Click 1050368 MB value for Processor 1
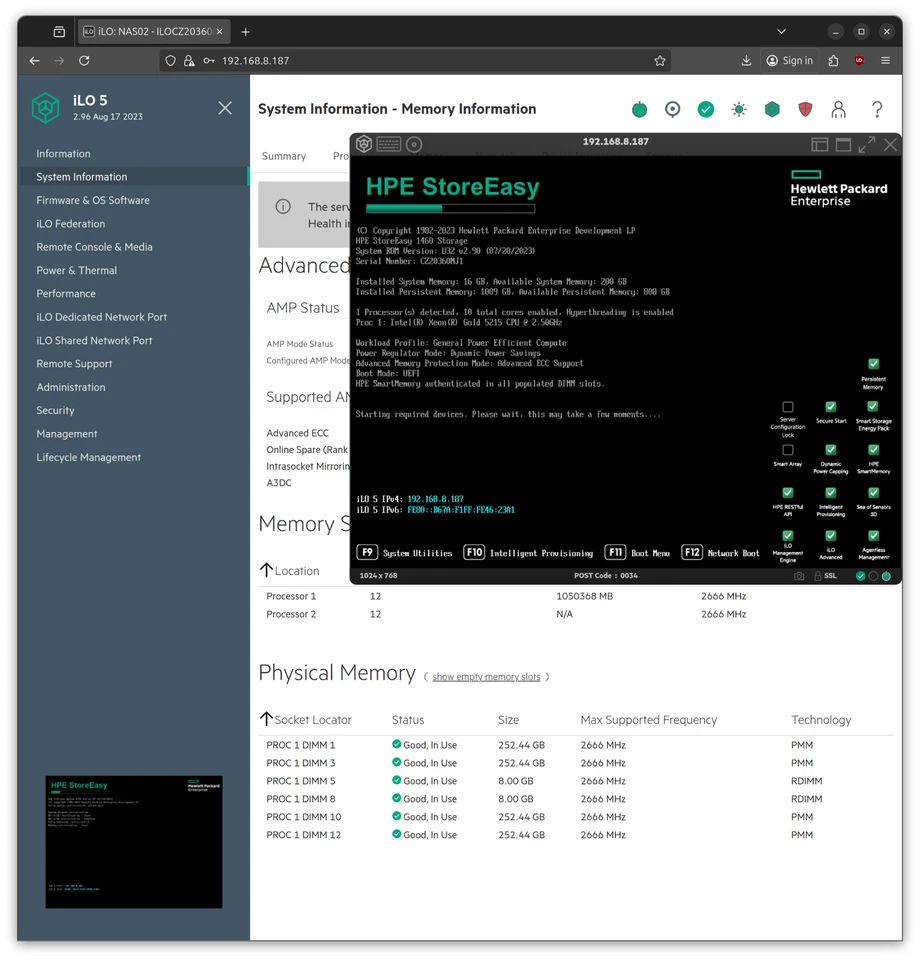The image size is (920, 960). pyautogui.click(x=584, y=596)
